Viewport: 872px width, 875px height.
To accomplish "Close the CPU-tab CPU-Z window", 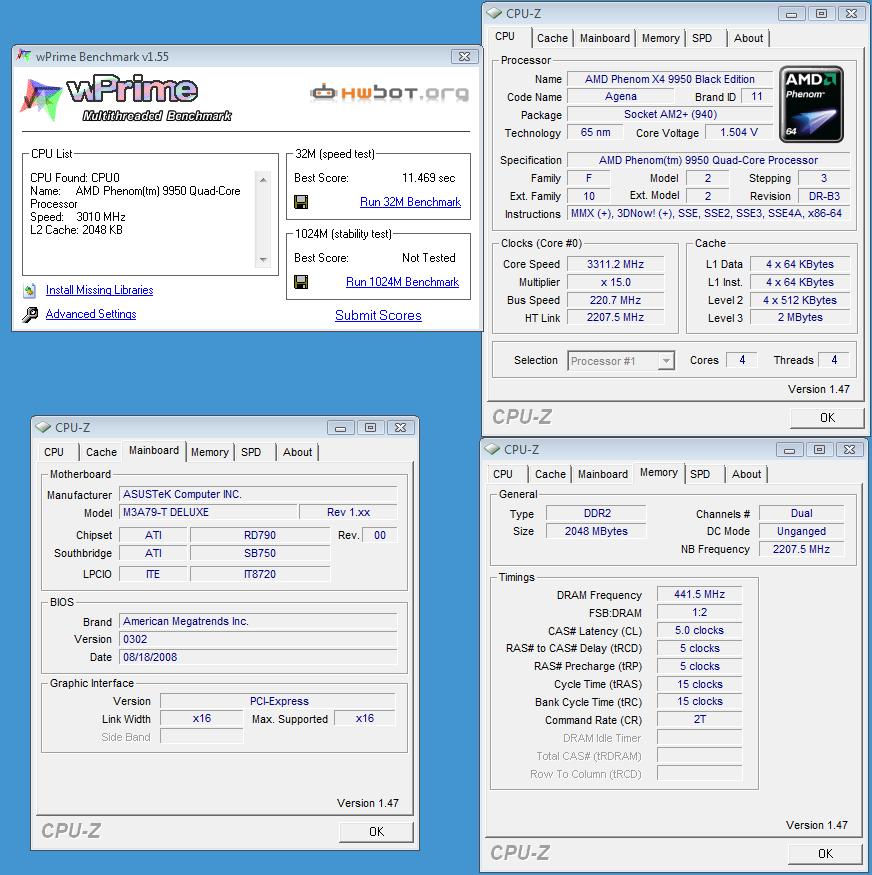I will [851, 14].
